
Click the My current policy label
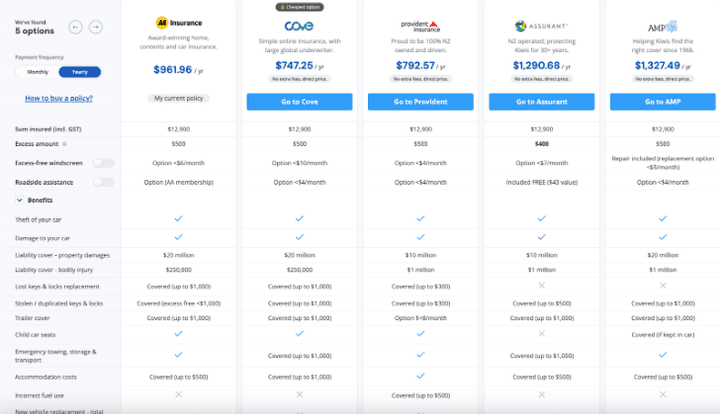pos(179,98)
